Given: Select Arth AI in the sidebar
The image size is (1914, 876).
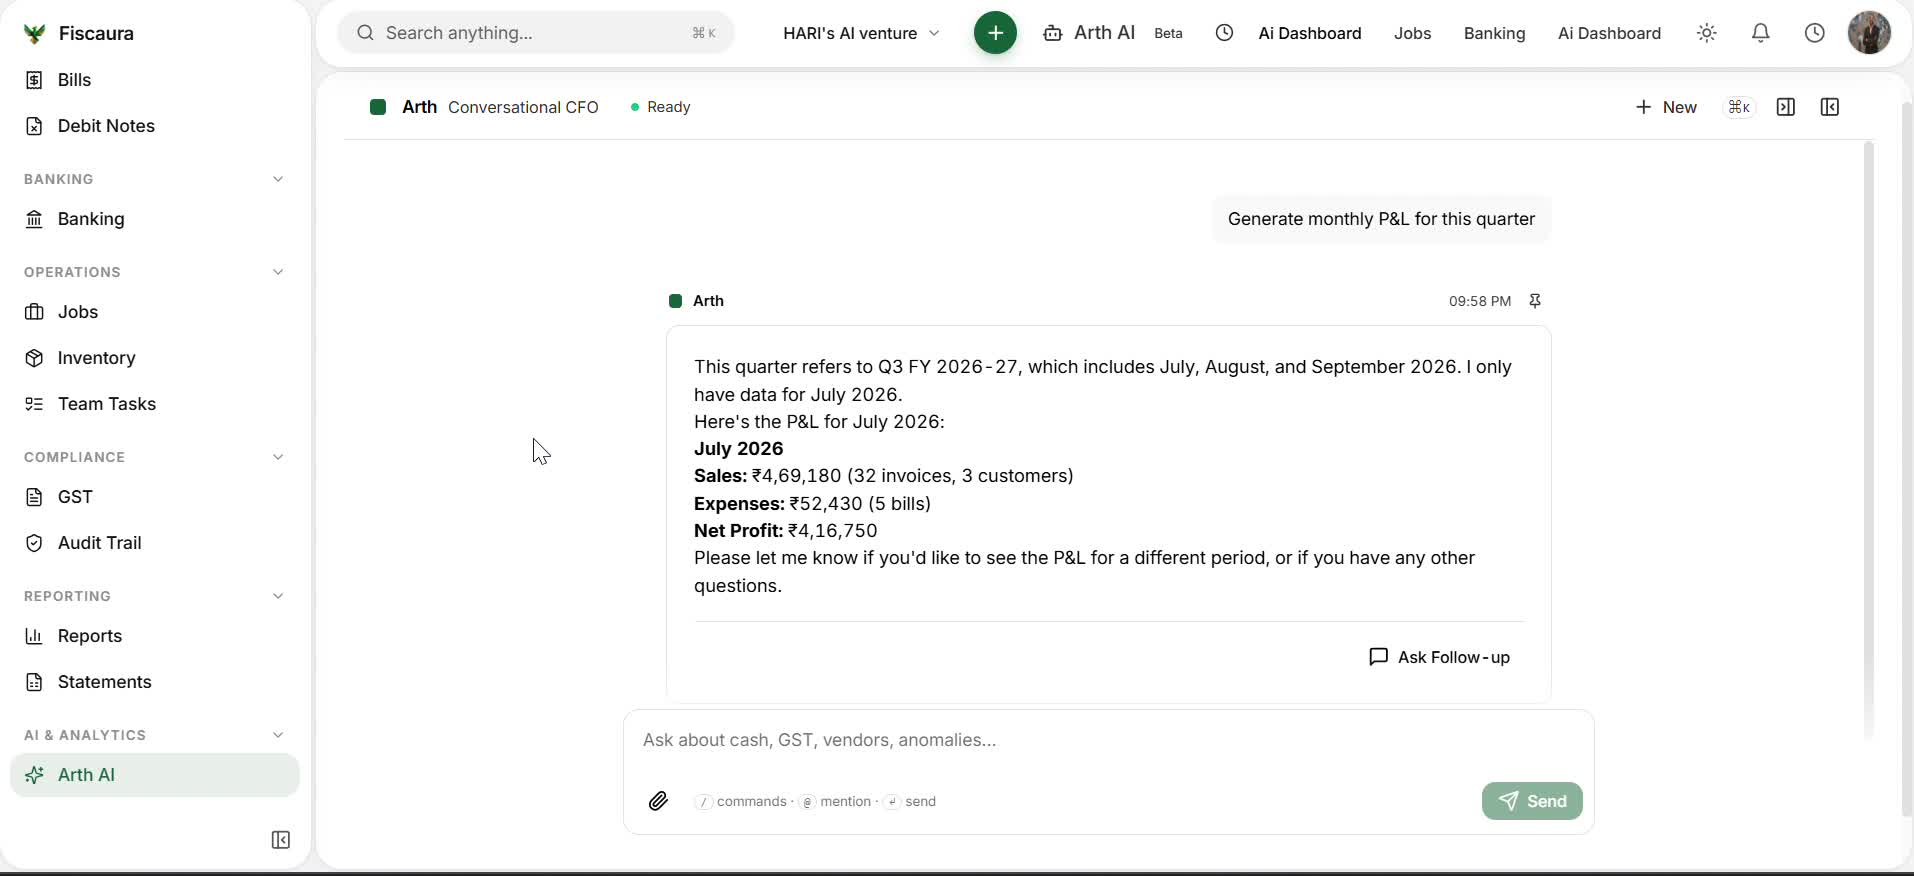Looking at the screenshot, I should (x=155, y=775).
